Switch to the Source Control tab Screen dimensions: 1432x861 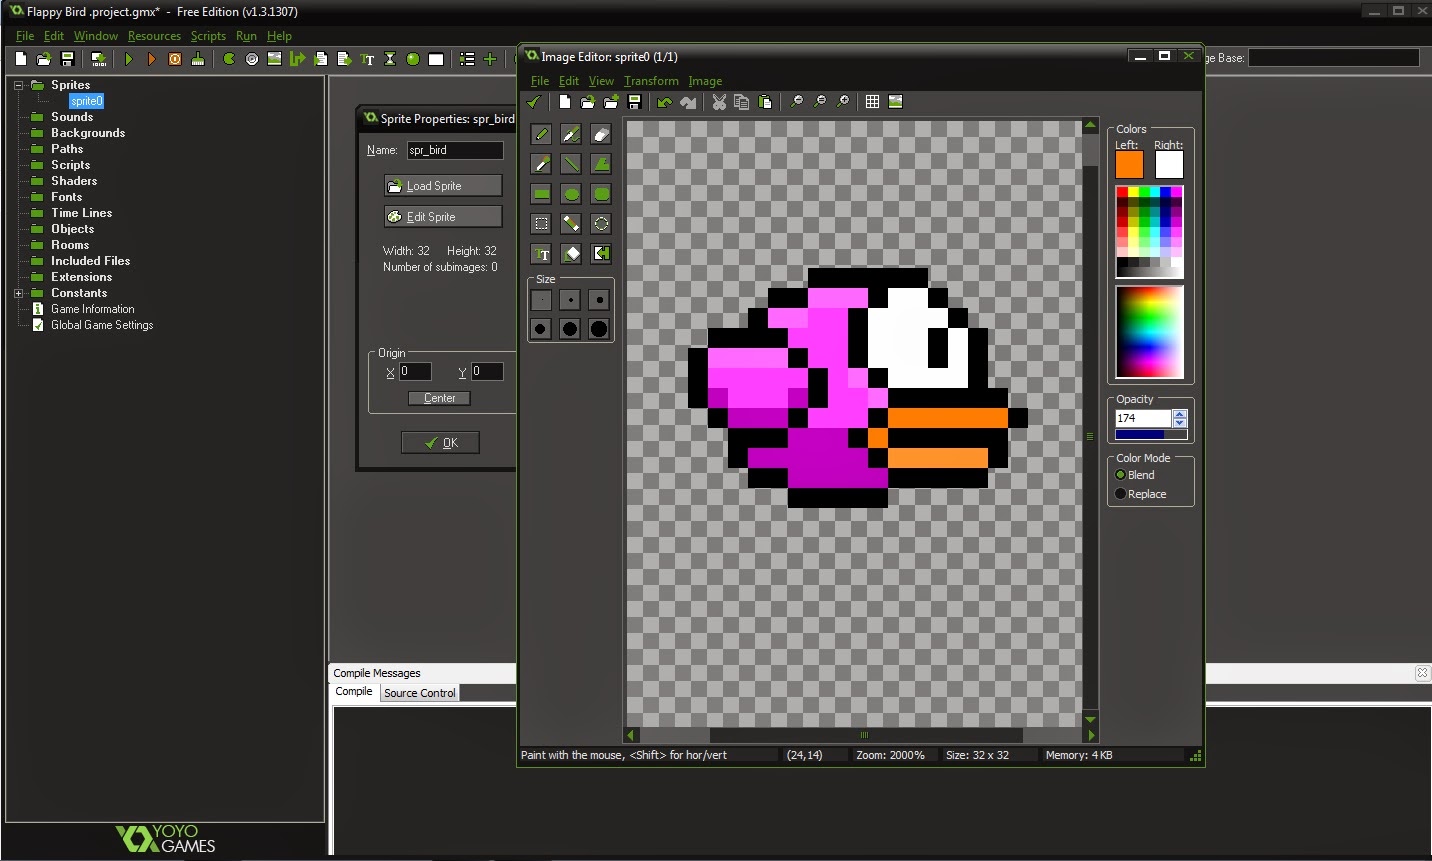pos(419,692)
